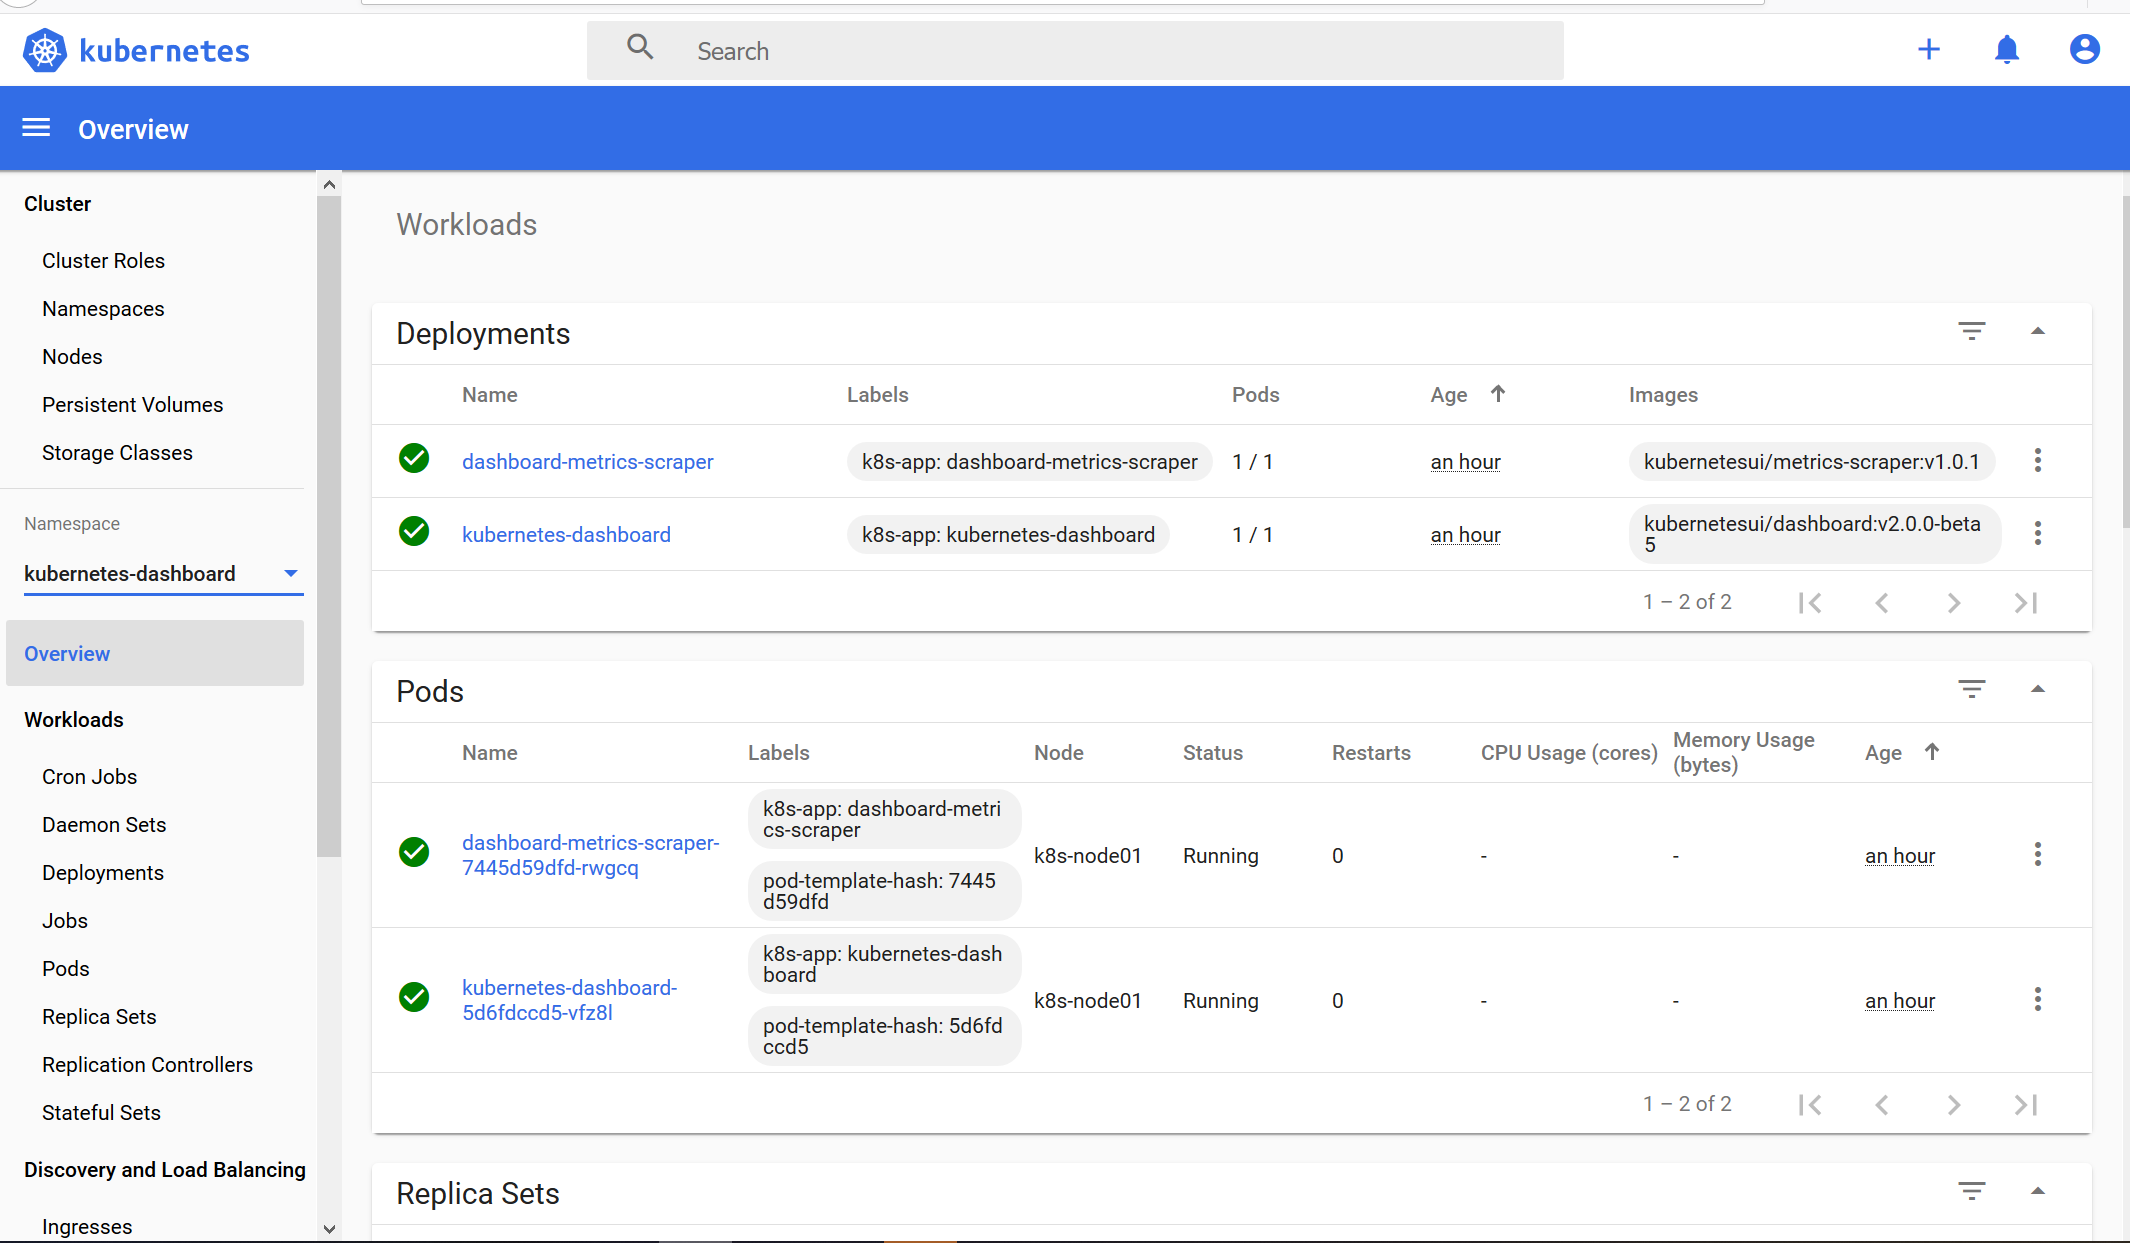Image resolution: width=2130 pixels, height=1243 pixels.
Task: Go to last page in Pods pagination
Action: (x=2026, y=1105)
